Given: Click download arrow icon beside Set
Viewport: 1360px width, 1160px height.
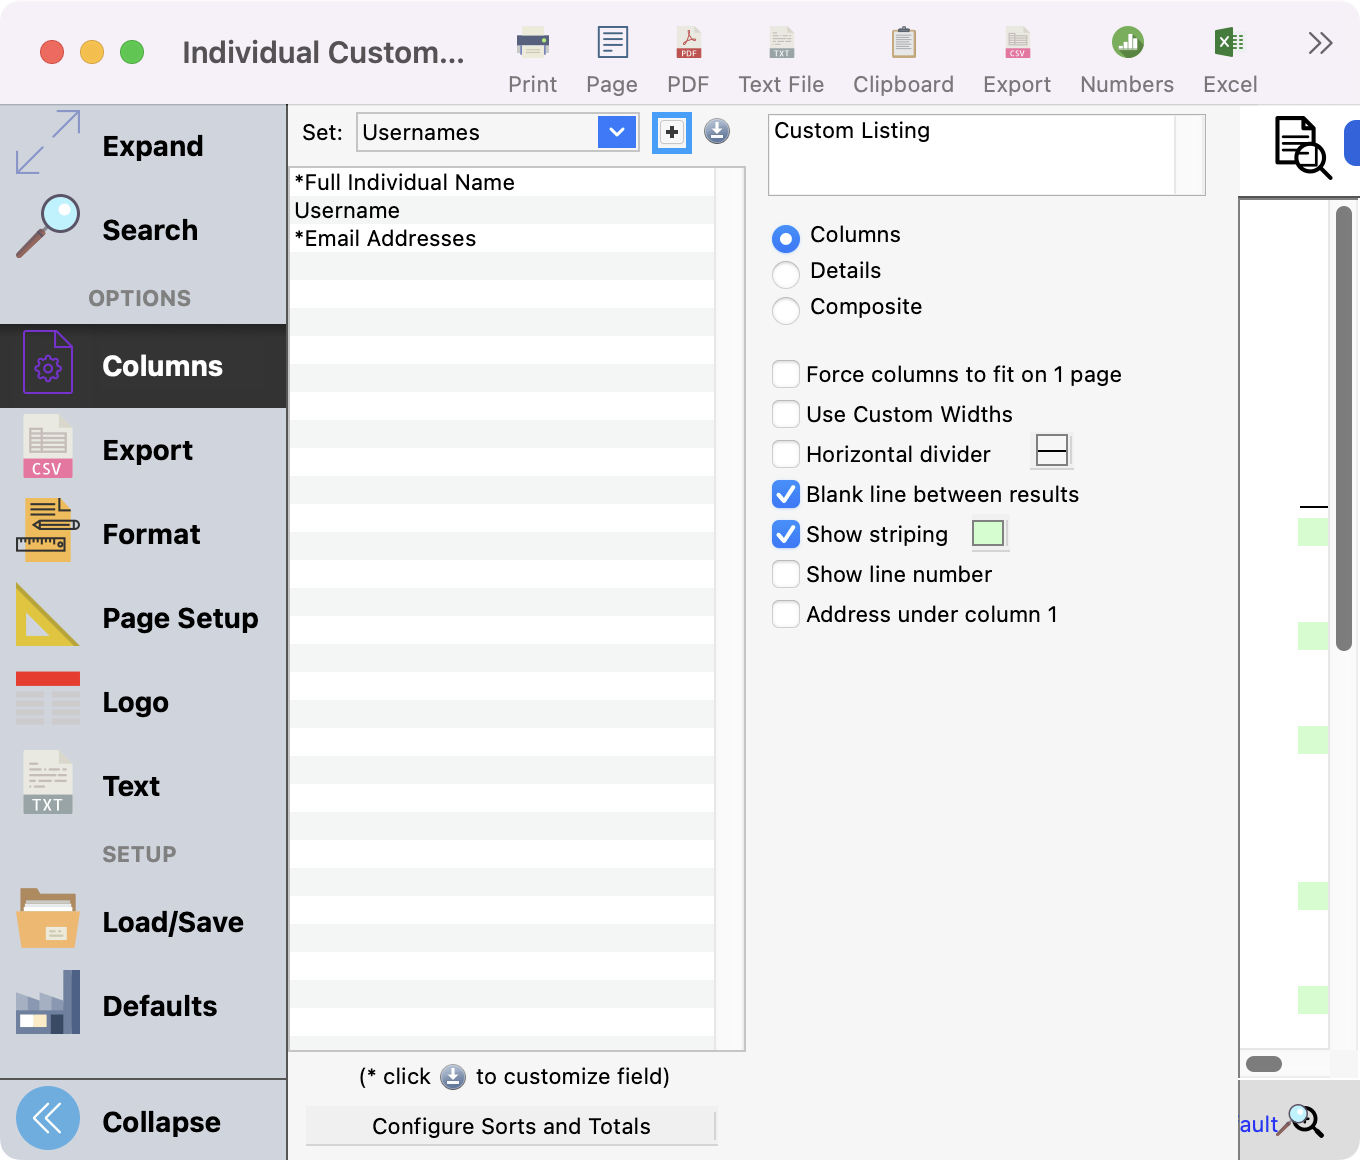Looking at the screenshot, I should point(717,131).
